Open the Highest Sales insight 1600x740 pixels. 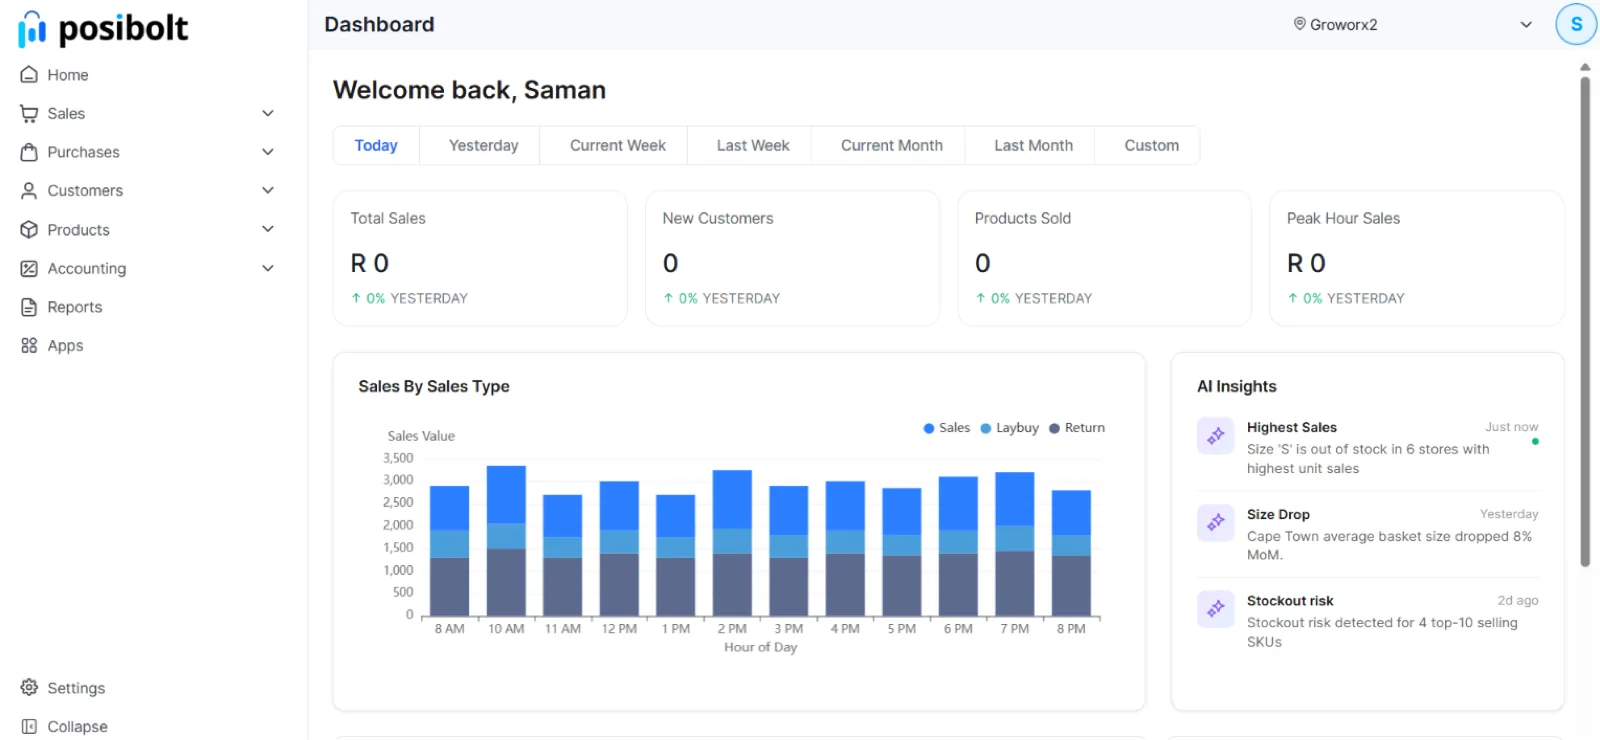1368,447
